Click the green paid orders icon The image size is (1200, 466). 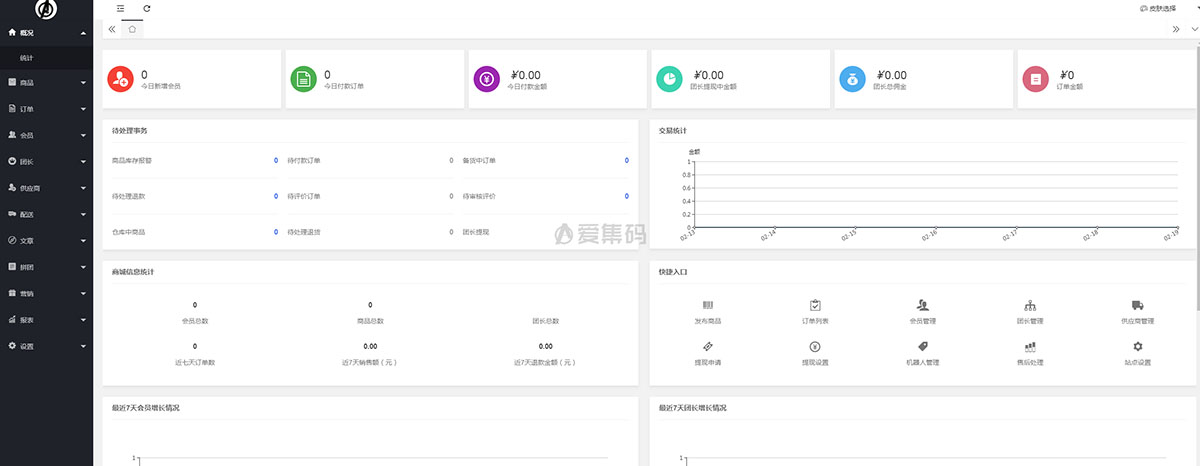[303, 79]
